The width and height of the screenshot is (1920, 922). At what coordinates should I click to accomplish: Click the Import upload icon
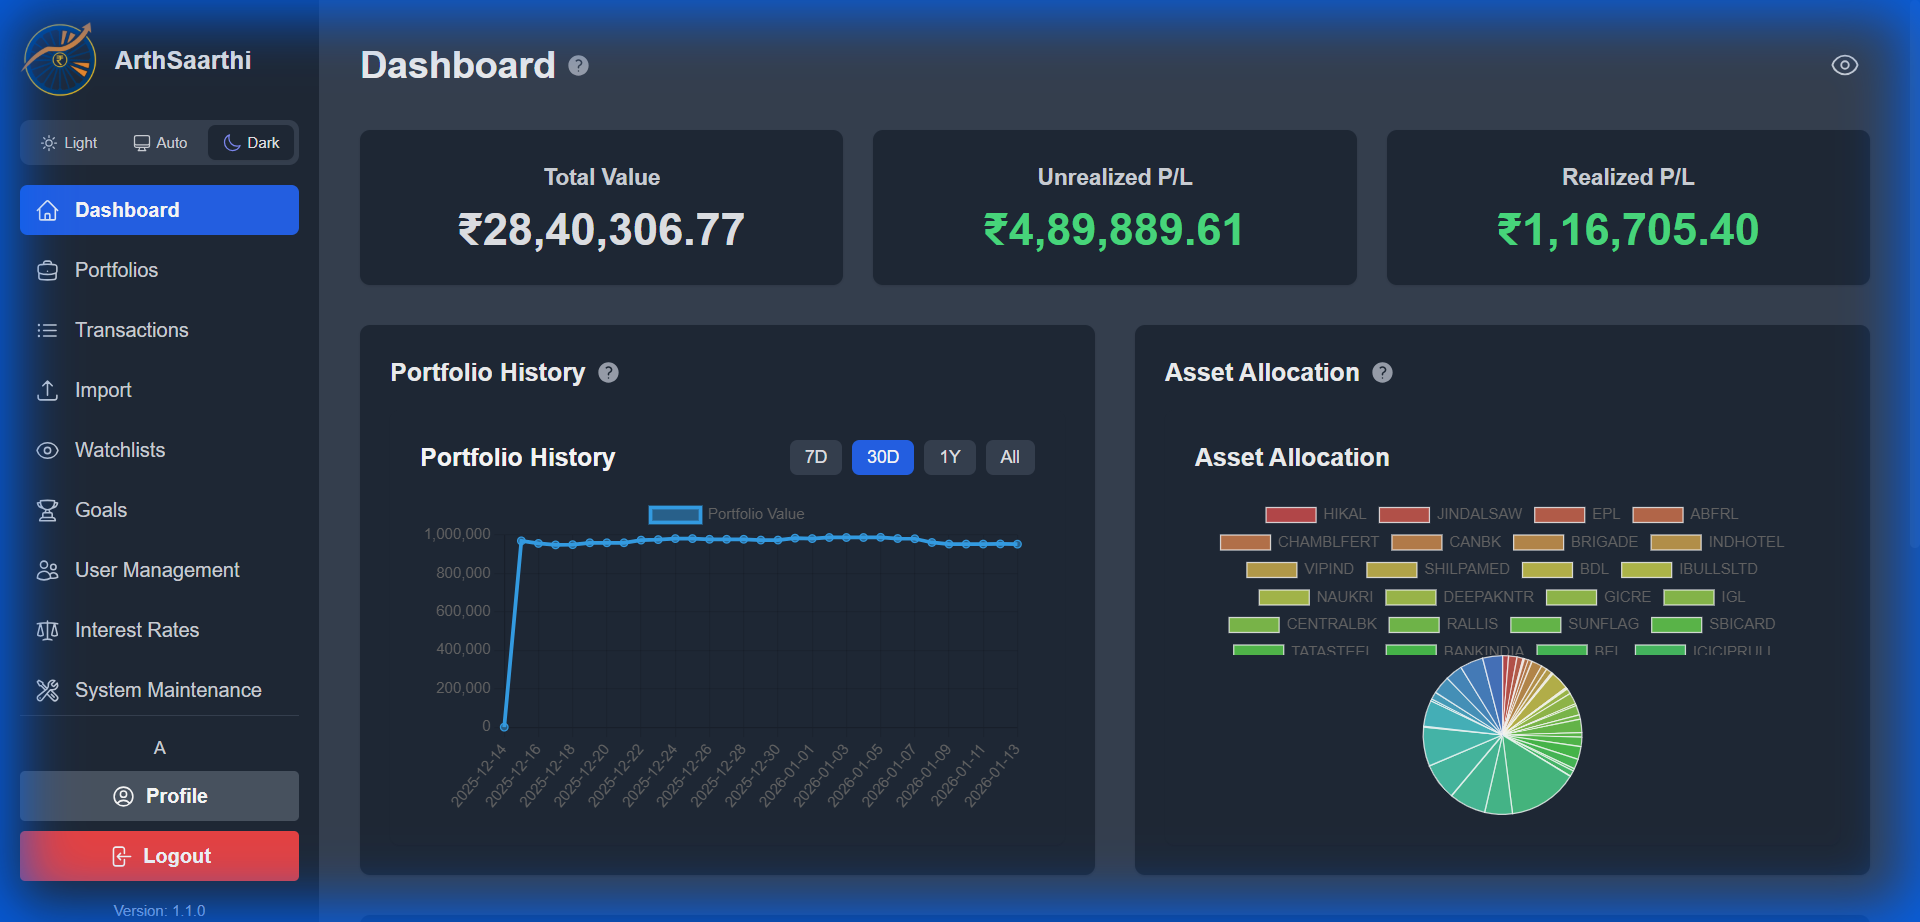click(47, 391)
